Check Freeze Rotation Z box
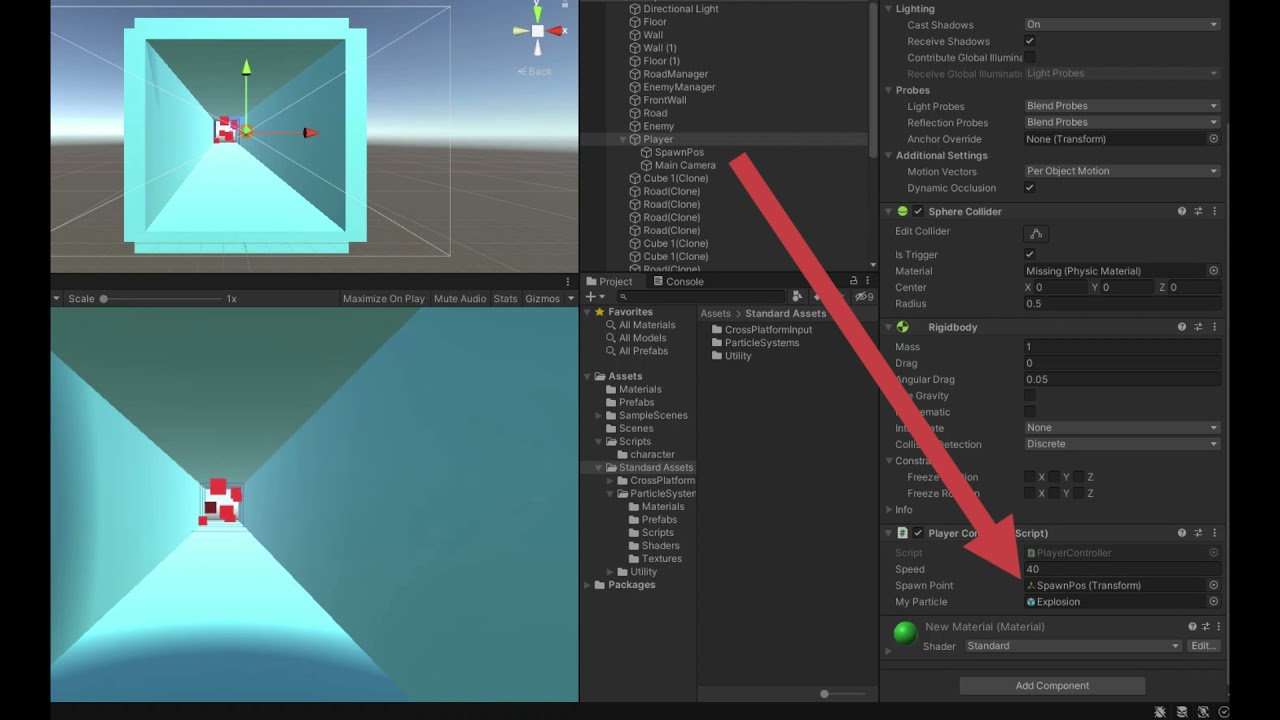Viewport: 1280px width, 720px height. coord(1078,493)
